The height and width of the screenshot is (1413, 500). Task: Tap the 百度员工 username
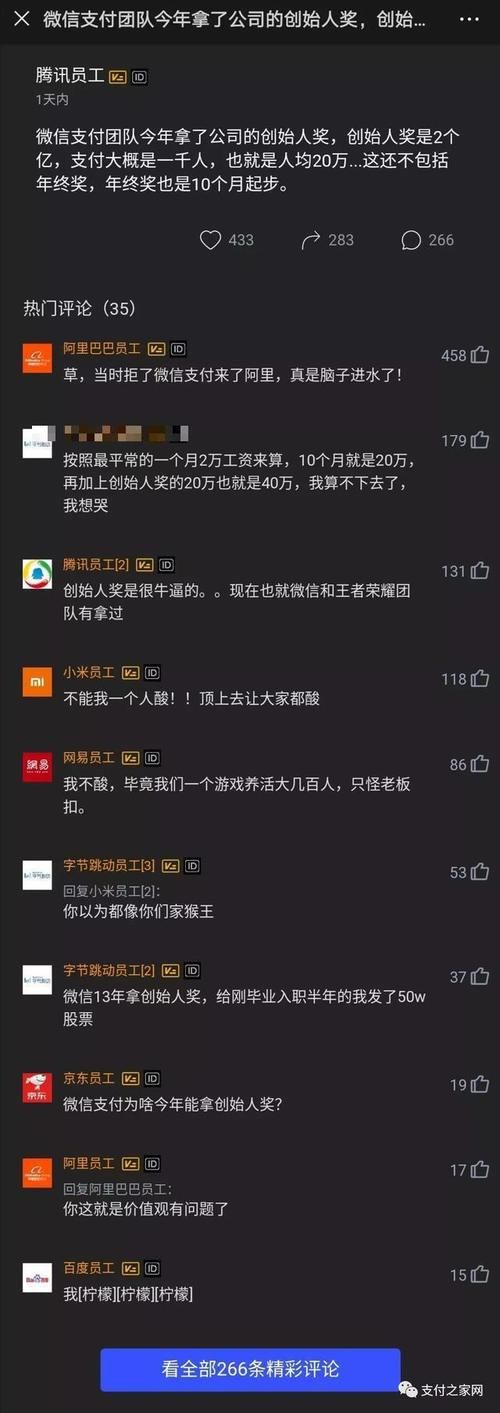[x=89, y=1267]
